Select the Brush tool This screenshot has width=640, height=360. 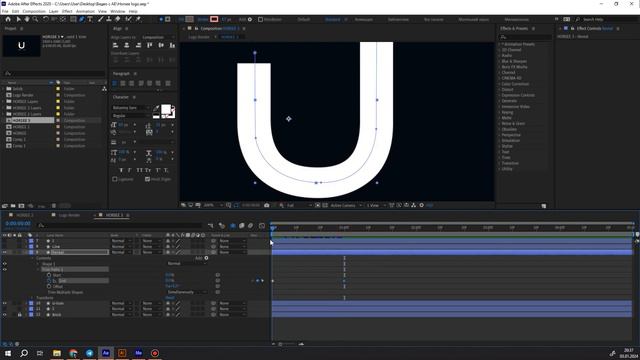(100, 19)
